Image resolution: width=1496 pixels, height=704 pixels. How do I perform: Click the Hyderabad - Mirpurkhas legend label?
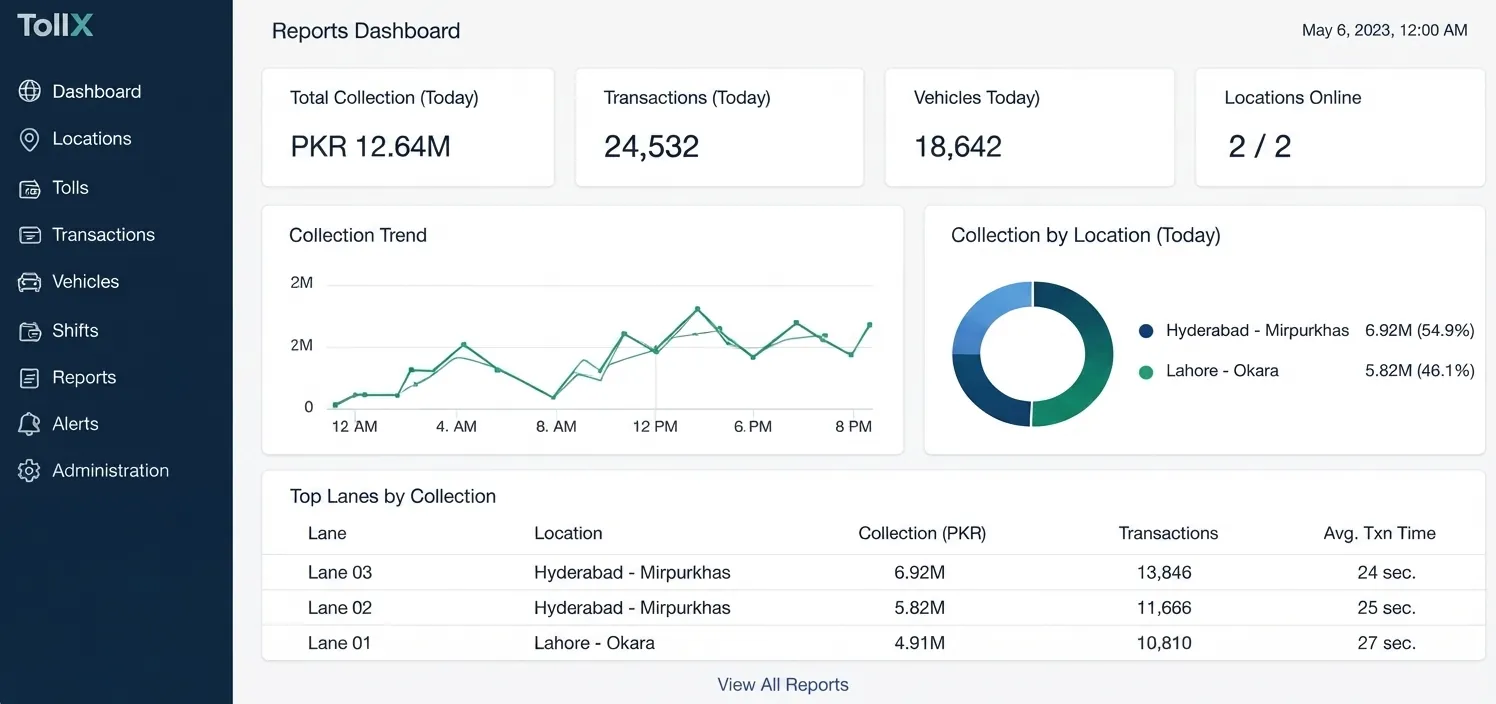pyautogui.click(x=1257, y=331)
